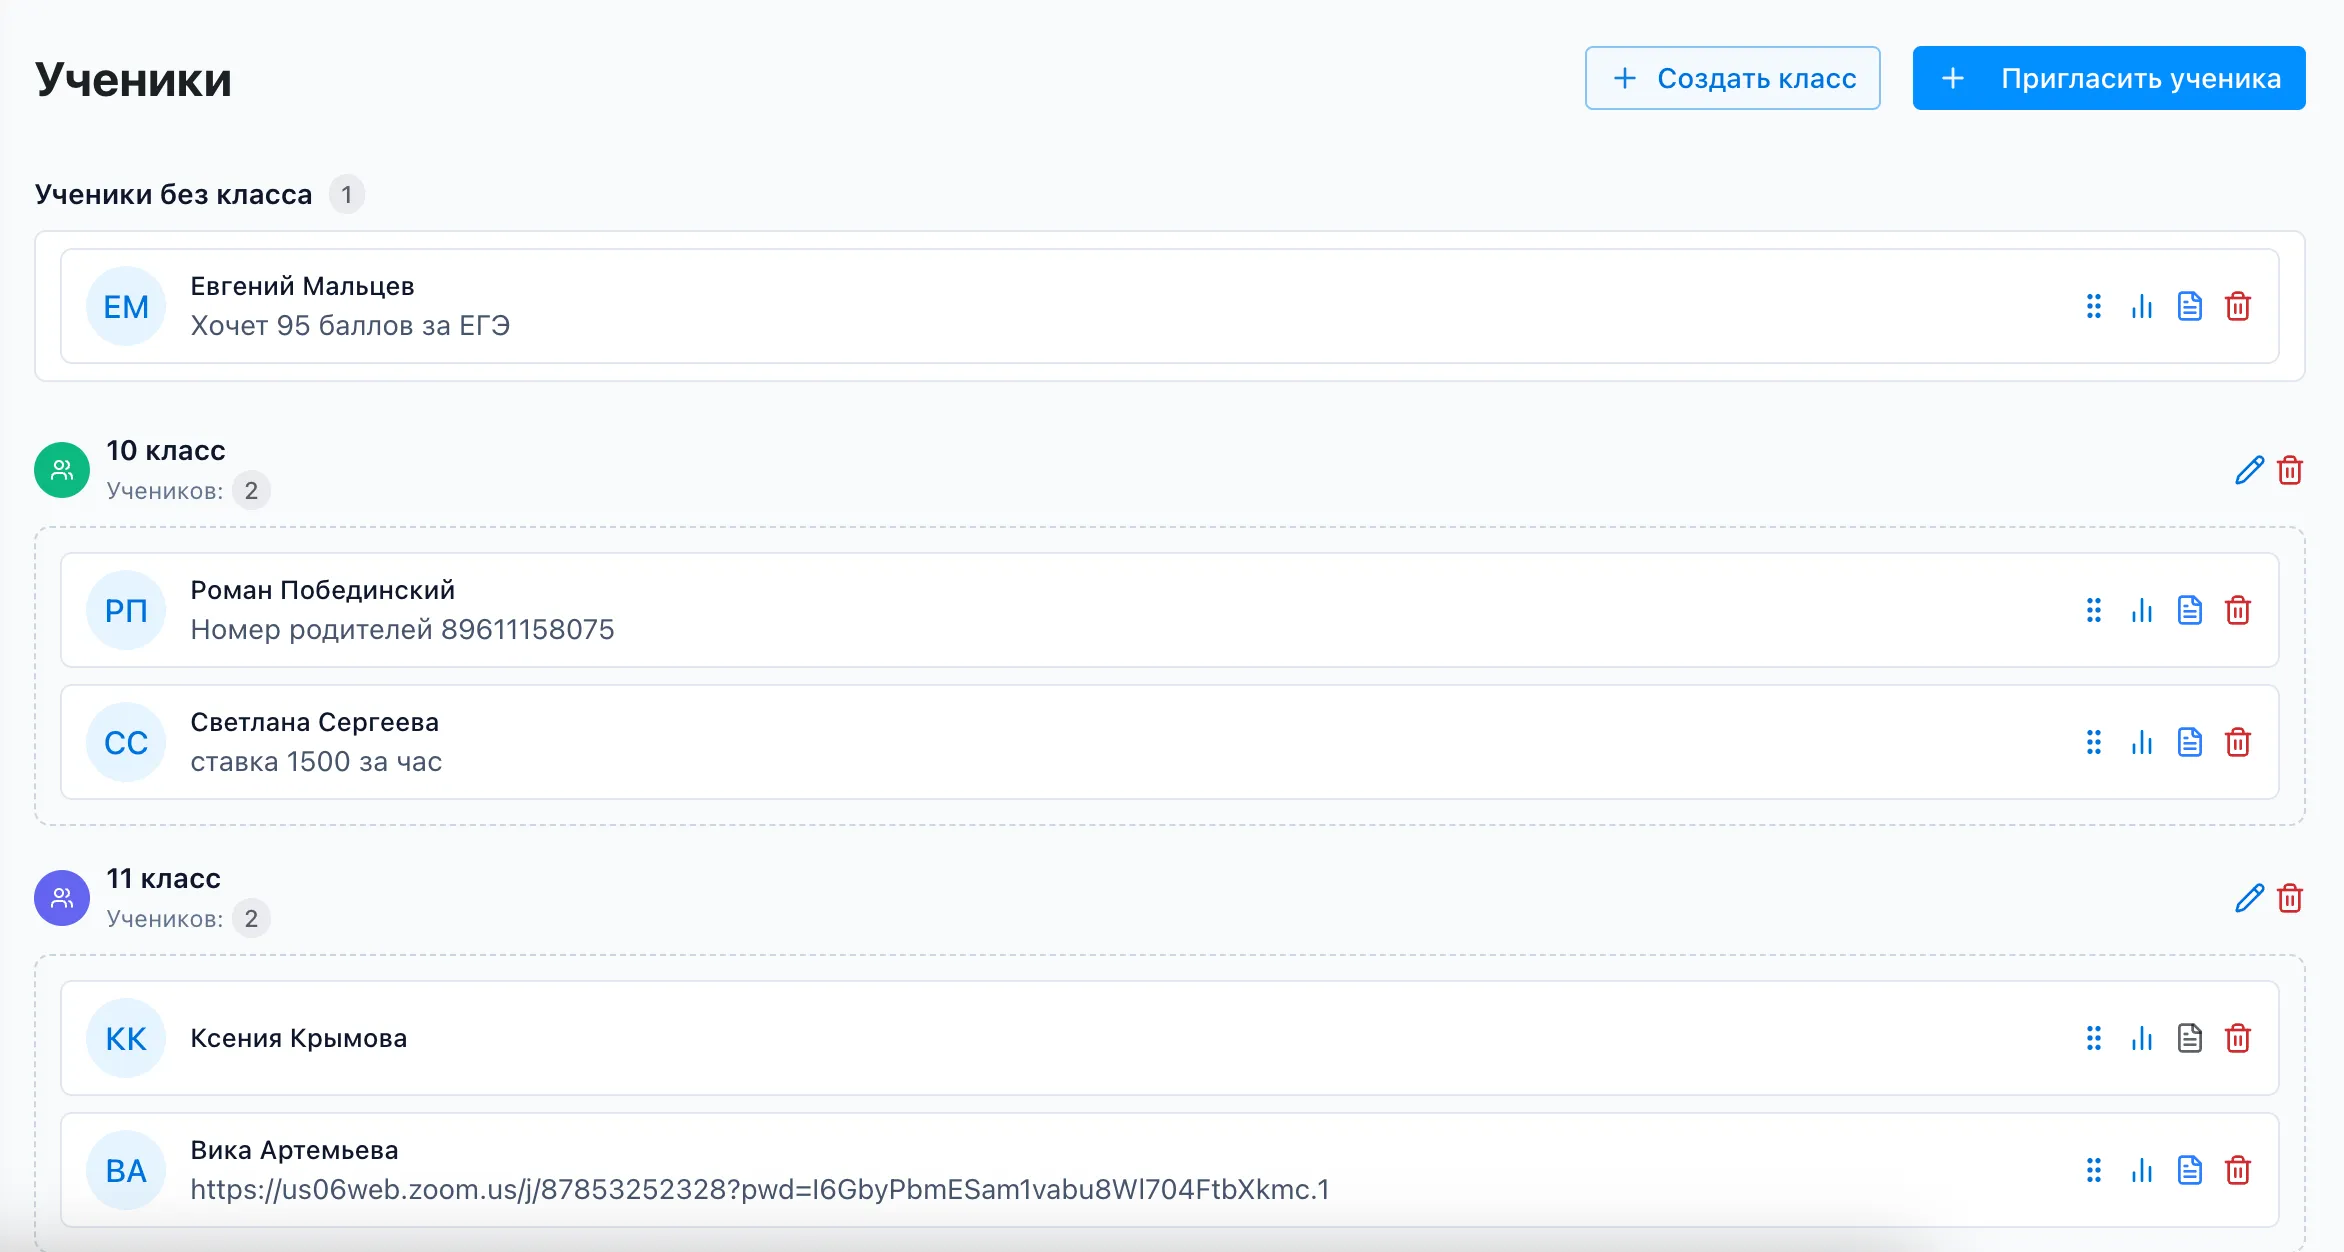The image size is (2344, 1252).
Task: Open statistics chart for Евгений Мальцев
Action: pyautogui.click(x=2141, y=306)
